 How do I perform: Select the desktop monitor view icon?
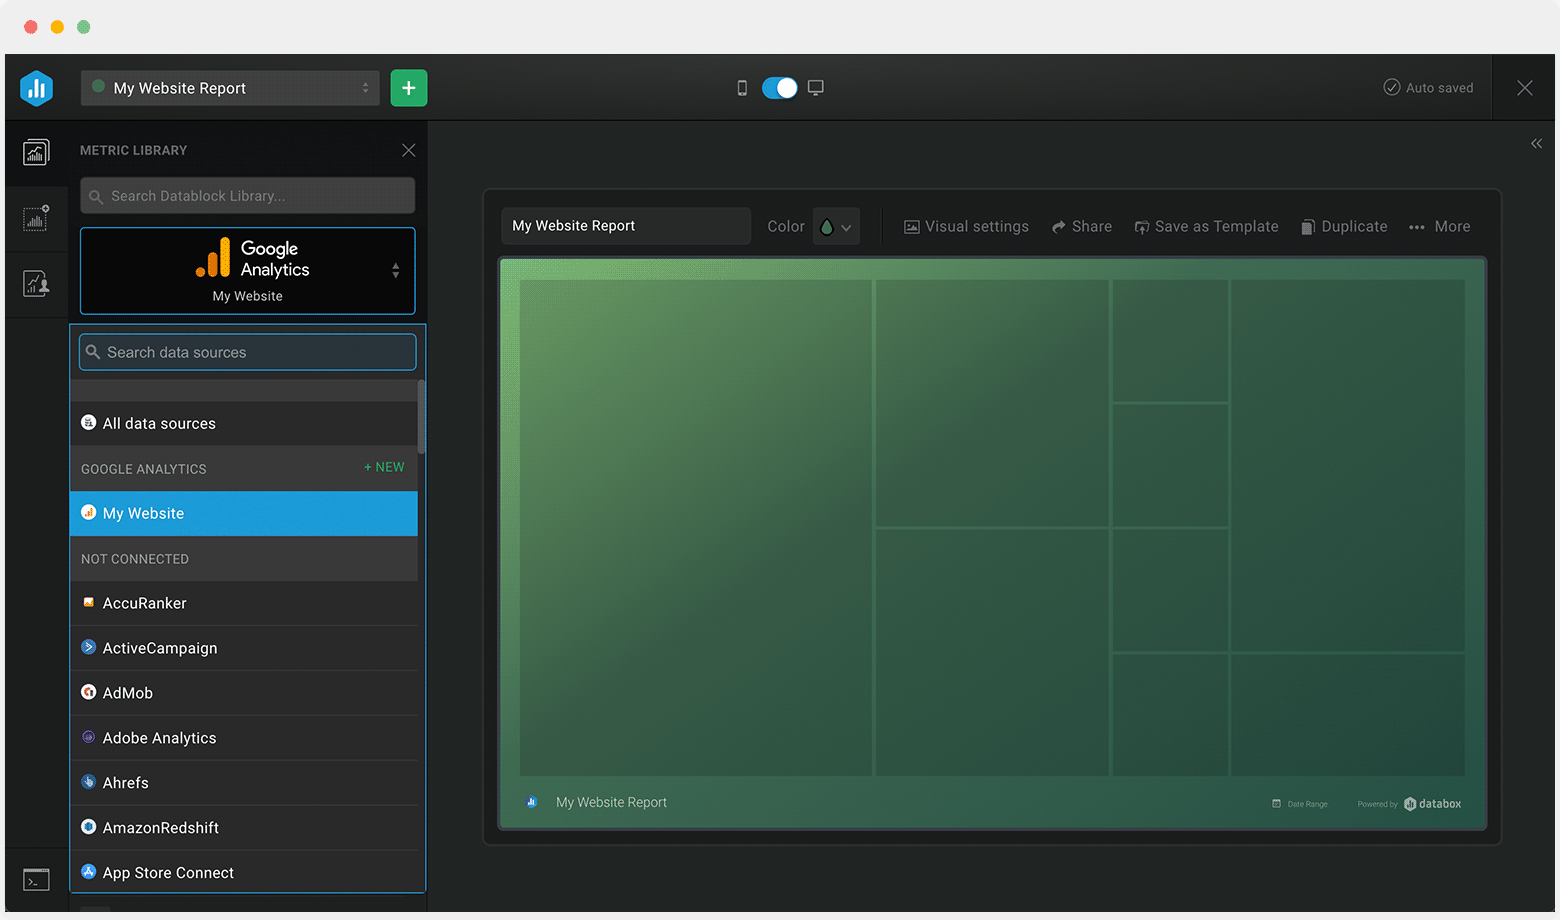click(x=816, y=88)
